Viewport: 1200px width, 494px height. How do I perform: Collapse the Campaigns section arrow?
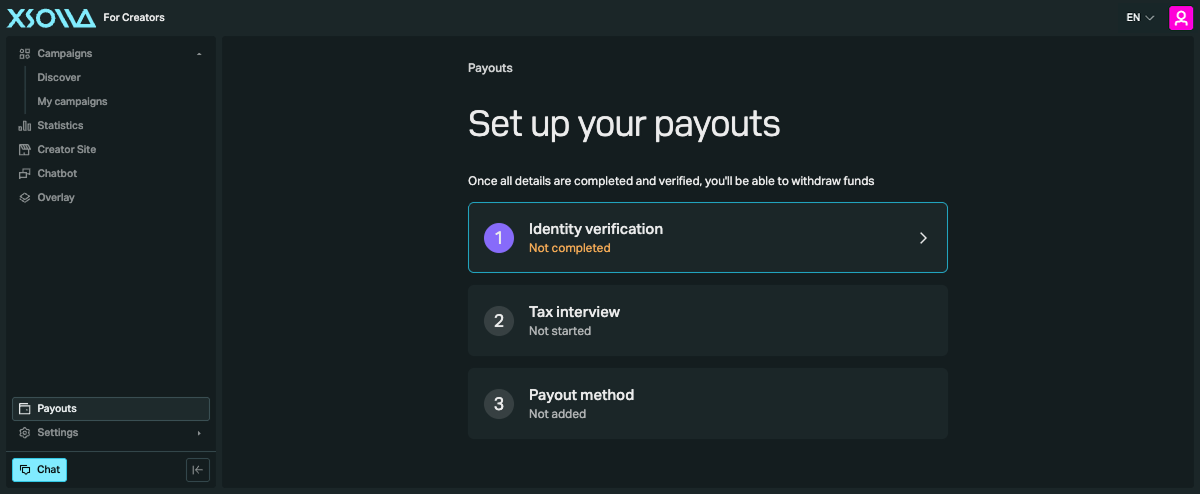[x=199, y=53]
